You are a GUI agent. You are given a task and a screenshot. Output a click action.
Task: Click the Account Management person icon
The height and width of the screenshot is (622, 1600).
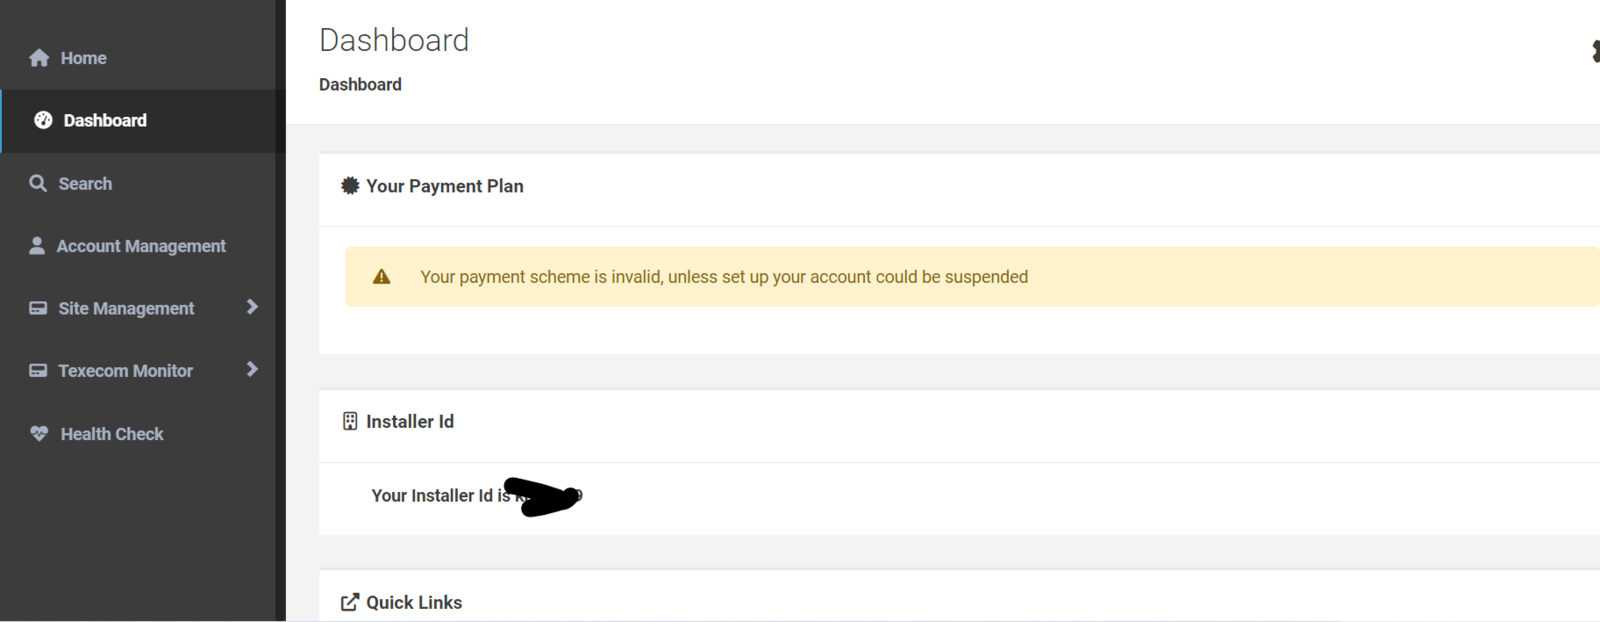pyautogui.click(x=37, y=246)
